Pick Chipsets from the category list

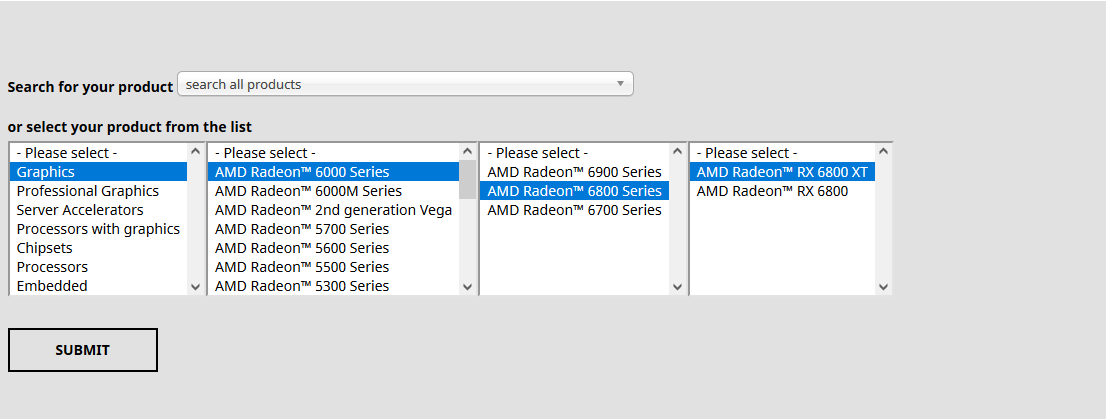pyautogui.click(x=45, y=248)
